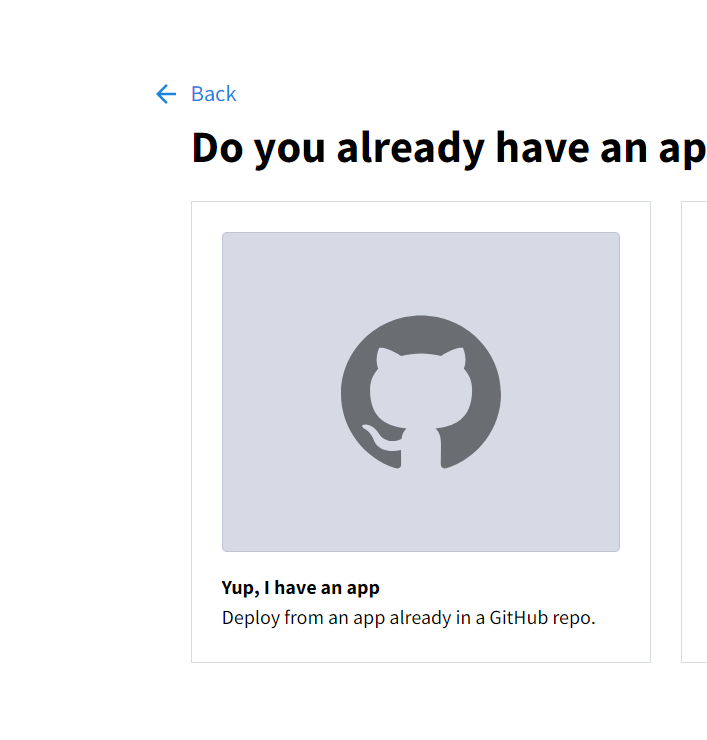Select the gray GitHub image tile
This screenshot has height=740, width=707.
(421, 392)
